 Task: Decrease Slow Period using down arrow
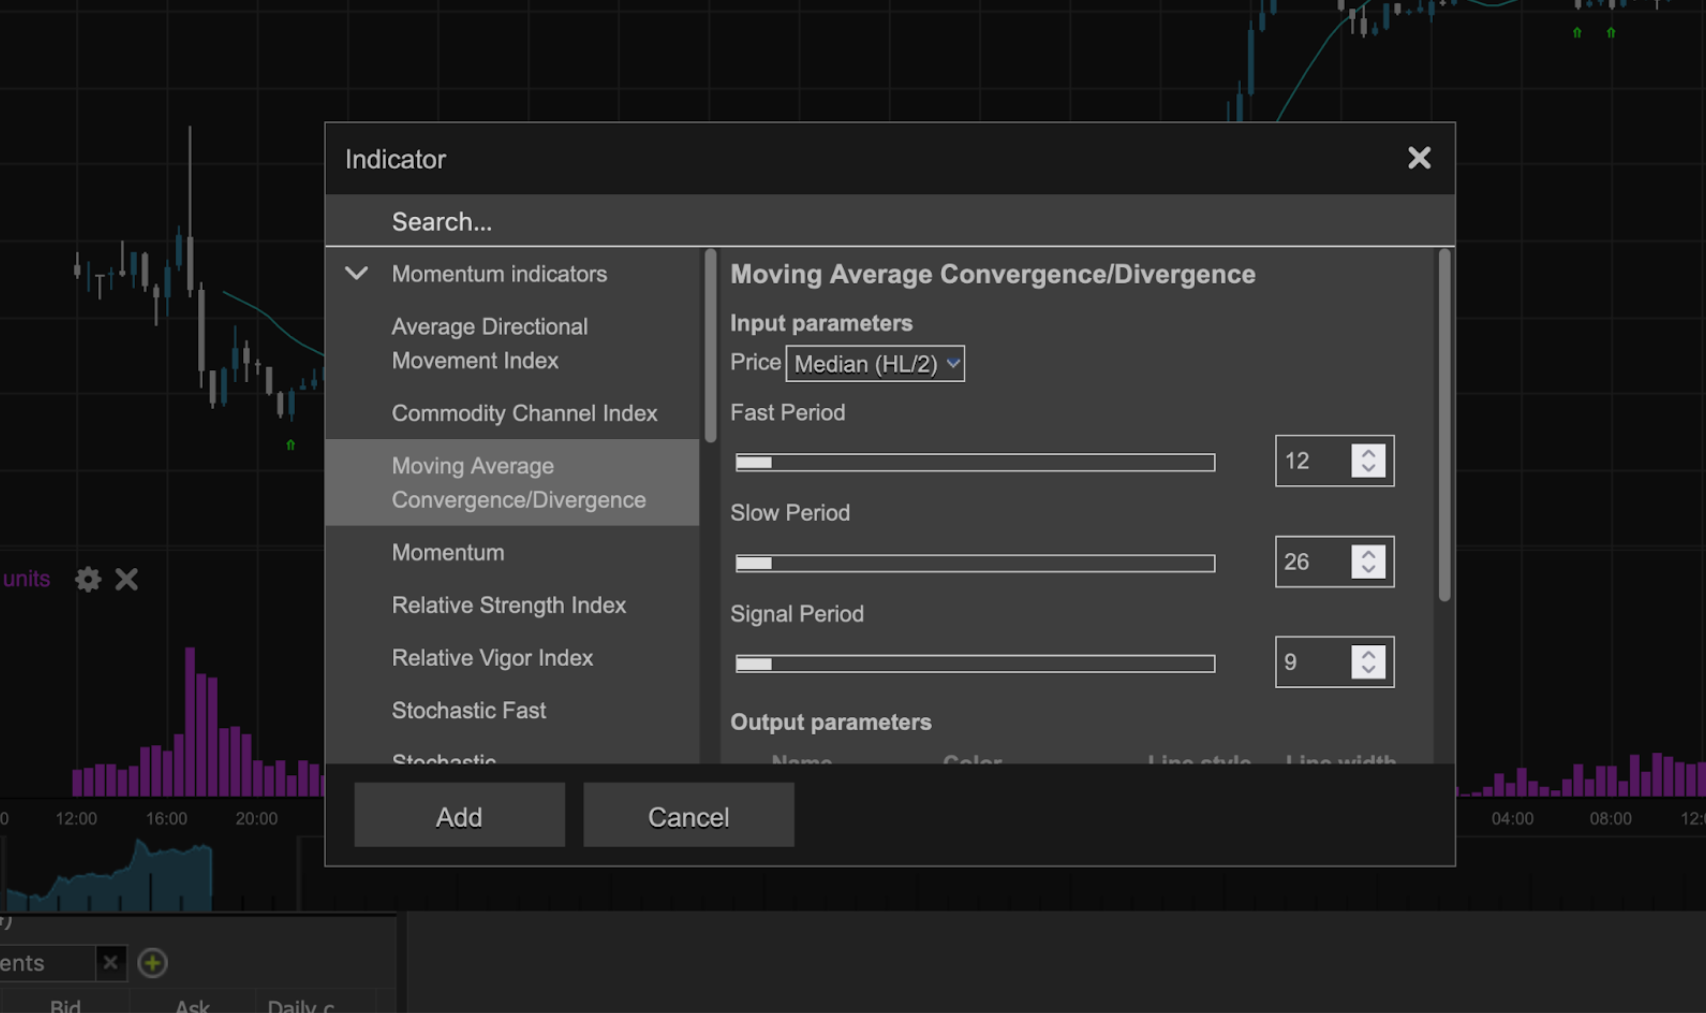pos(1368,570)
